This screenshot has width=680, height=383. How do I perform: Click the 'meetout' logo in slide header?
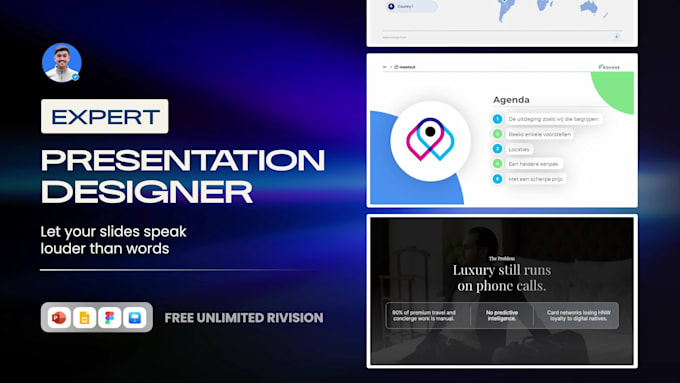(x=405, y=67)
